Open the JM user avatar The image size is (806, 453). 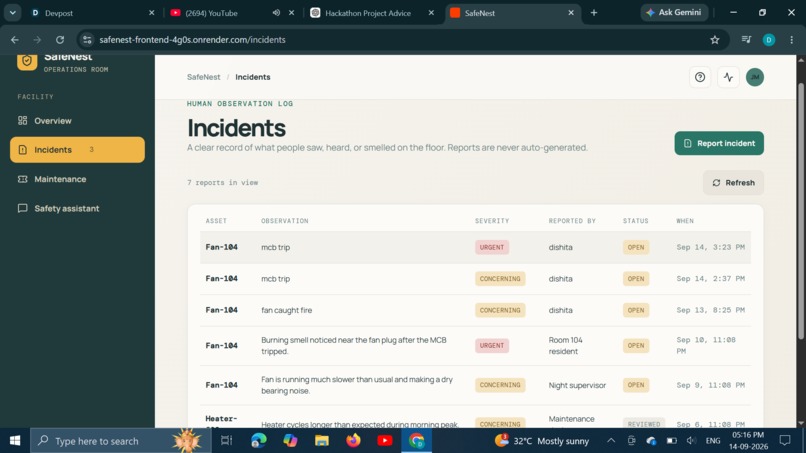[755, 77]
